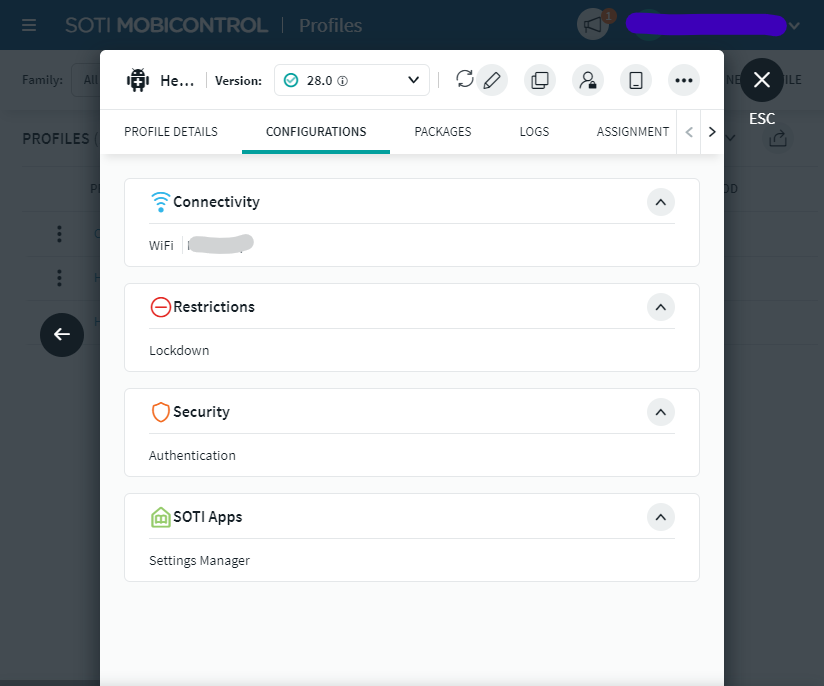The height and width of the screenshot is (686, 824).
Task: Open the three-dot more actions menu
Action: click(x=684, y=80)
